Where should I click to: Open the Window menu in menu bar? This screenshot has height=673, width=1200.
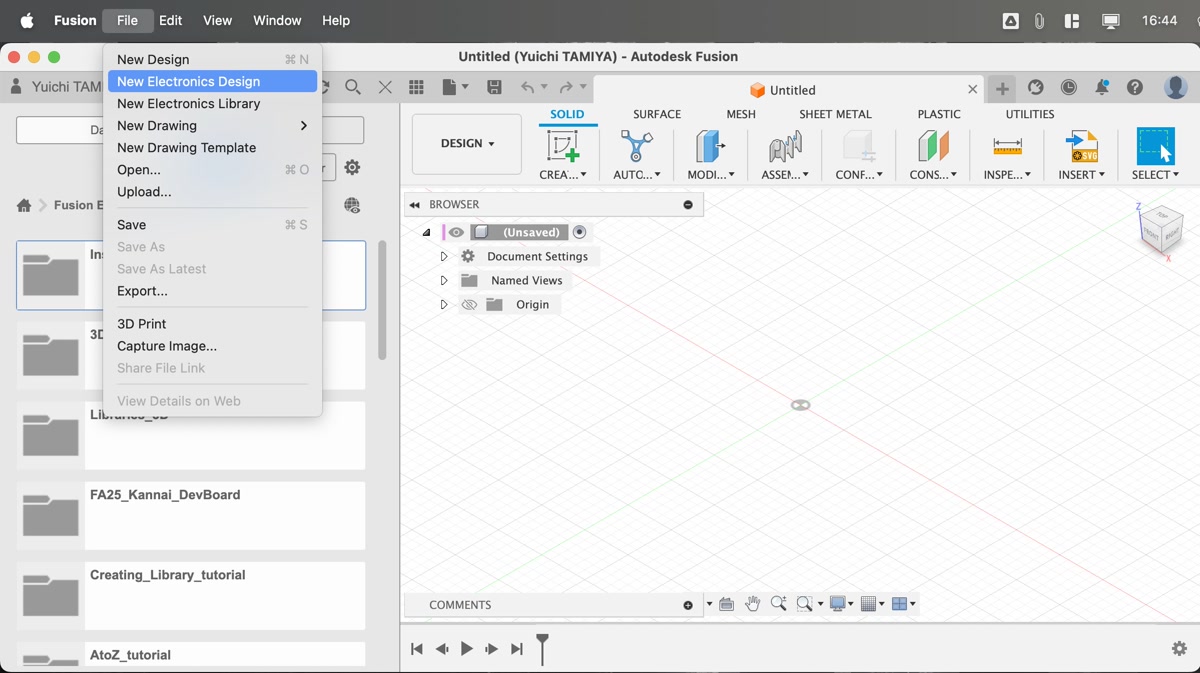[277, 20]
